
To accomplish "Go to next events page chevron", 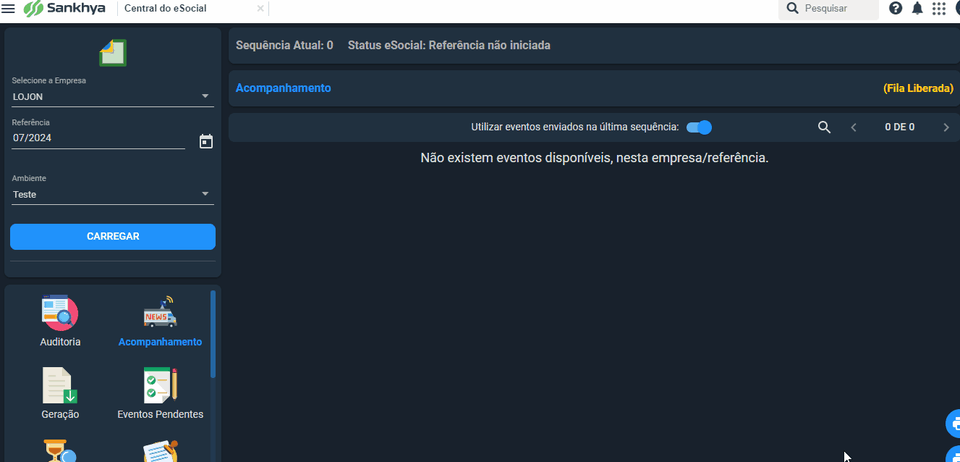I will point(946,127).
